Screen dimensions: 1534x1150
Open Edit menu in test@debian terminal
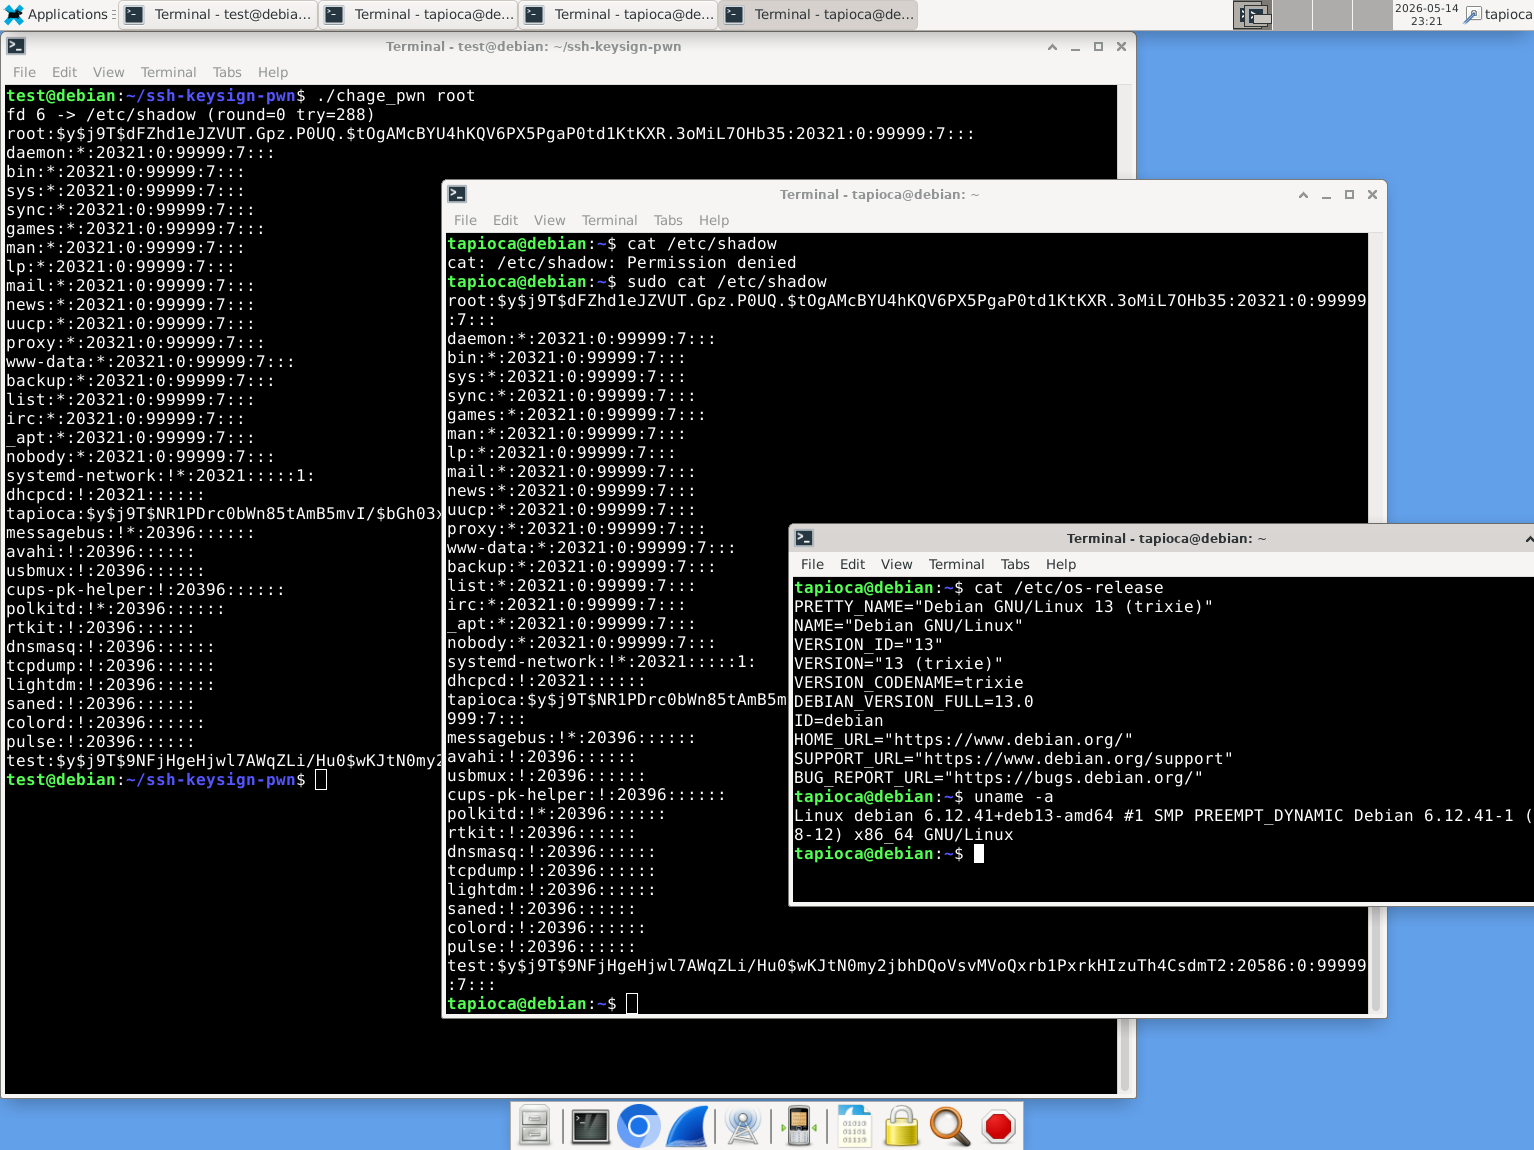point(64,72)
